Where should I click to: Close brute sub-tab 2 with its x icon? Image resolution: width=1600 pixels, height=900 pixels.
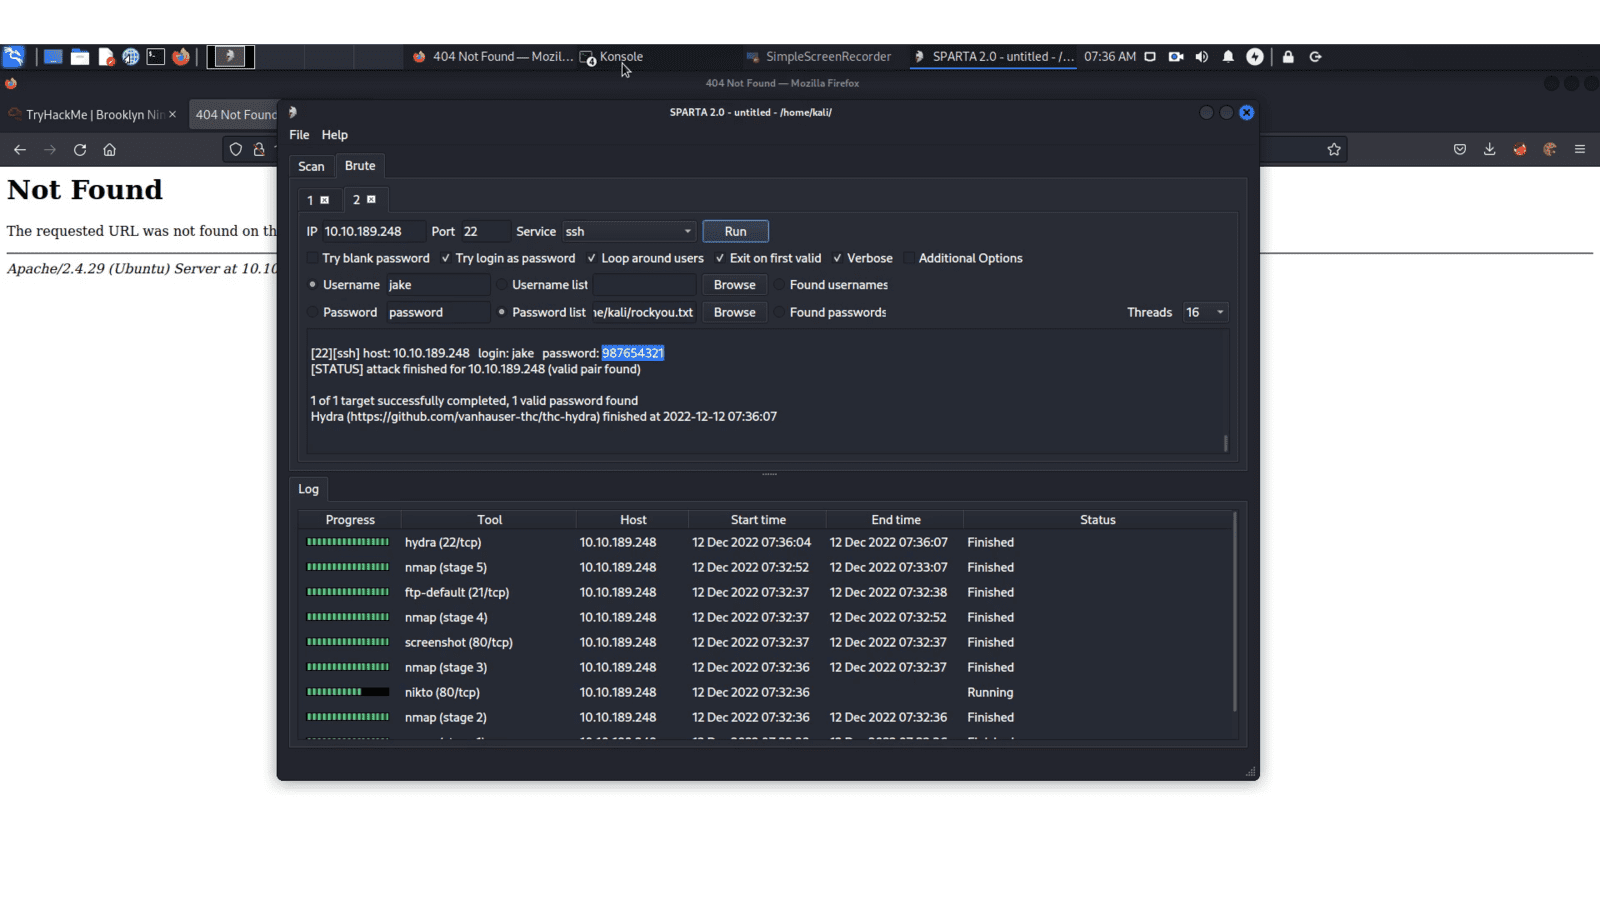[371, 199]
